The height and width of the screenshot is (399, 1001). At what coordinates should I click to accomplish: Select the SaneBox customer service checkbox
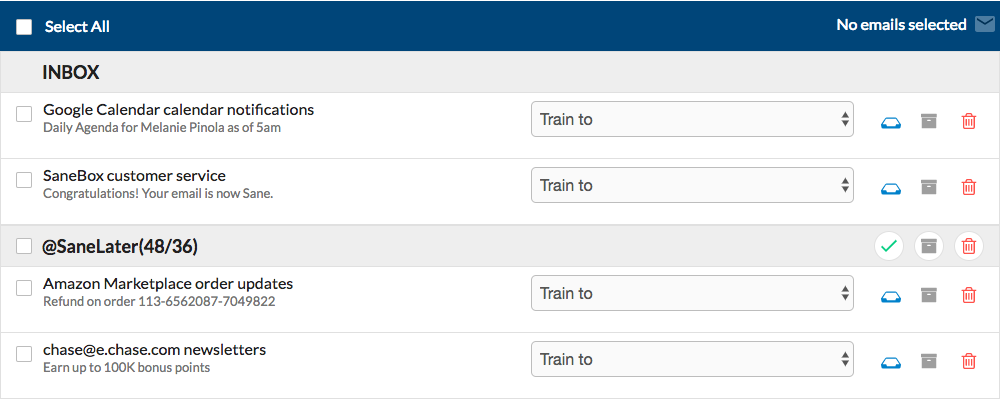click(x=24, y=181)
